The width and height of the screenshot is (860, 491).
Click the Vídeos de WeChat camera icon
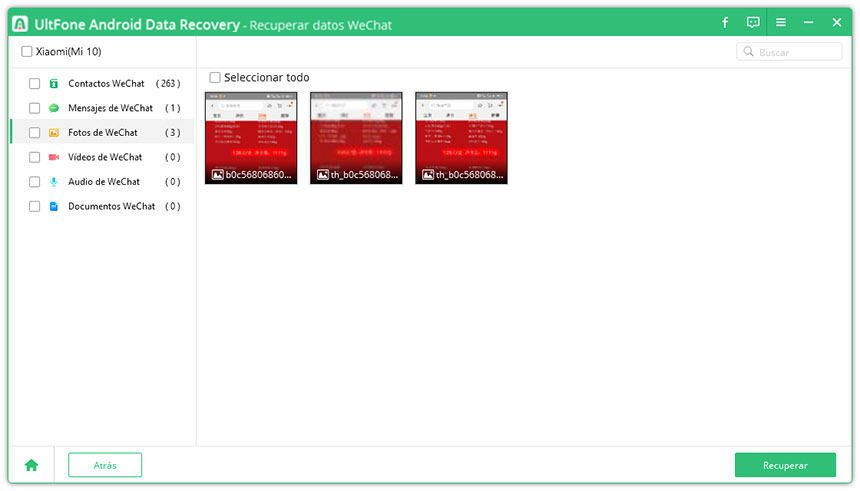54,157
